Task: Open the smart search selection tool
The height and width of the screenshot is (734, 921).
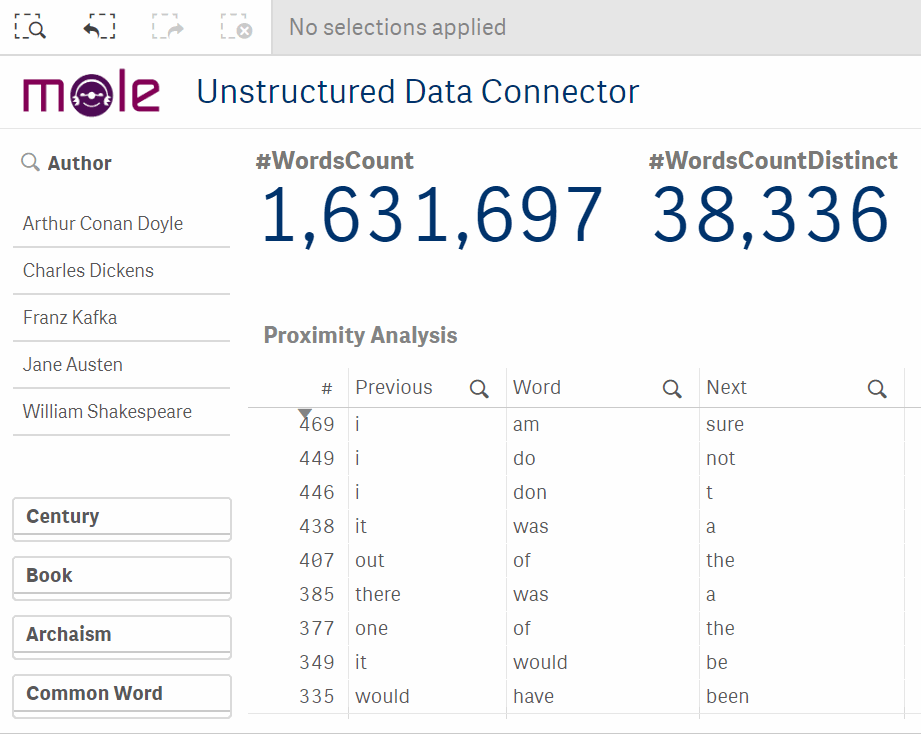Action: point(30,27)
